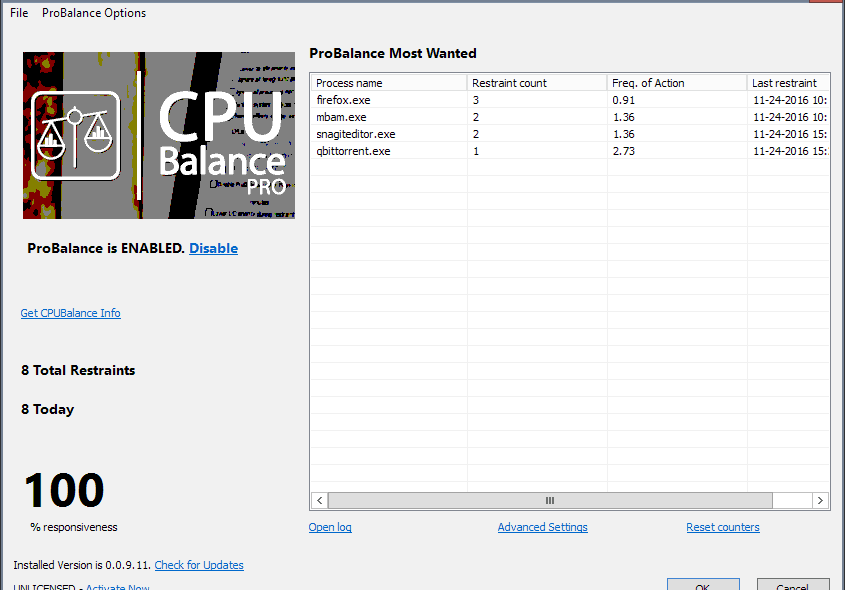845x590 pixels.
Task: Sort by Restraint count column header
Action: coord(537,83)
